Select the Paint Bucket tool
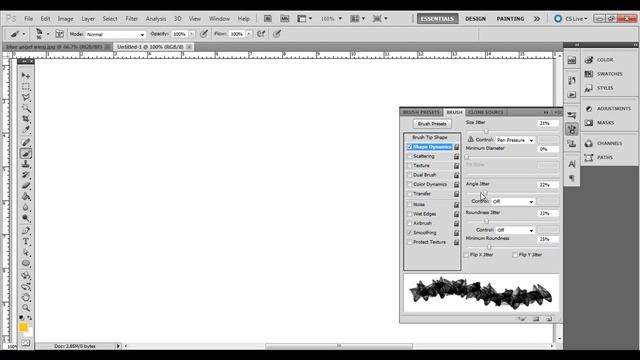The width and height of the screenshot is (640, 360). tap(26, 197)
